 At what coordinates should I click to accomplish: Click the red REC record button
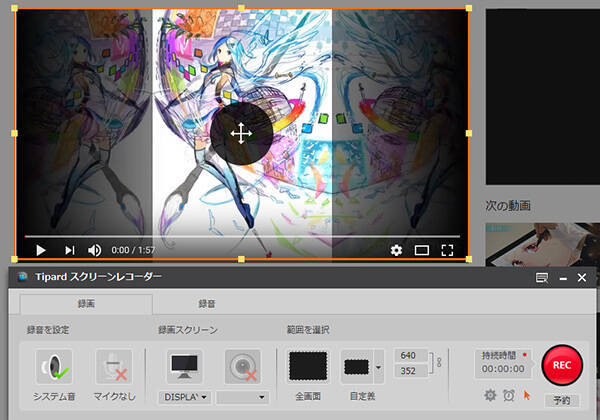561,366
